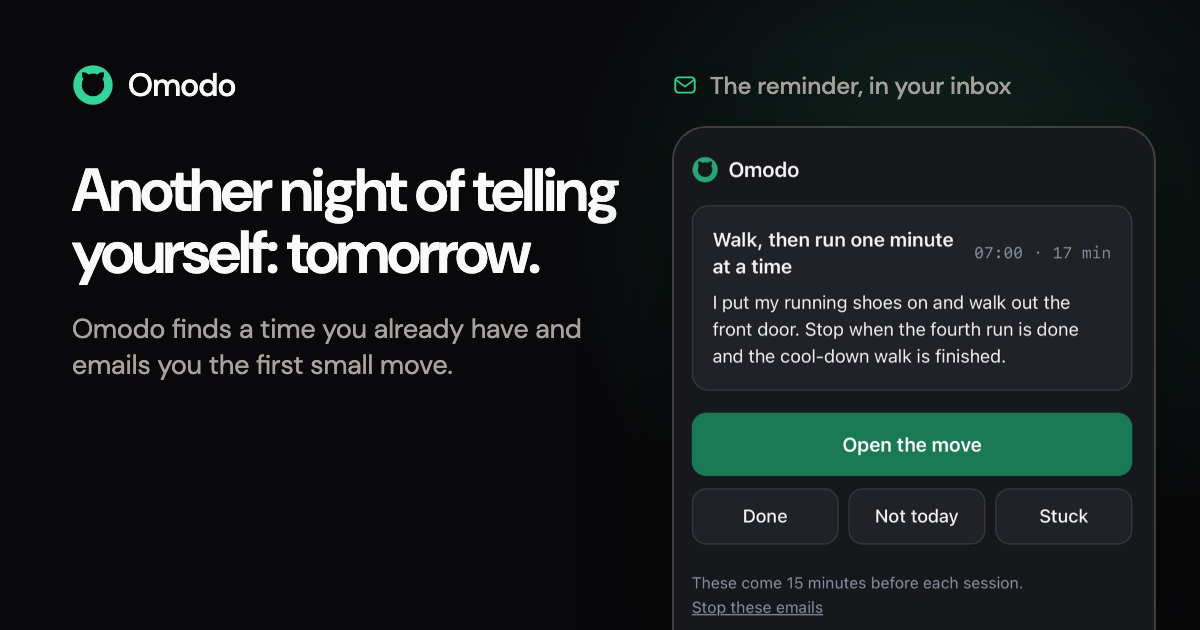Image resolution: width=1200 pixels, height=630 pixels.
Task: Open the move with the green button
Action: tap(912, 445)
